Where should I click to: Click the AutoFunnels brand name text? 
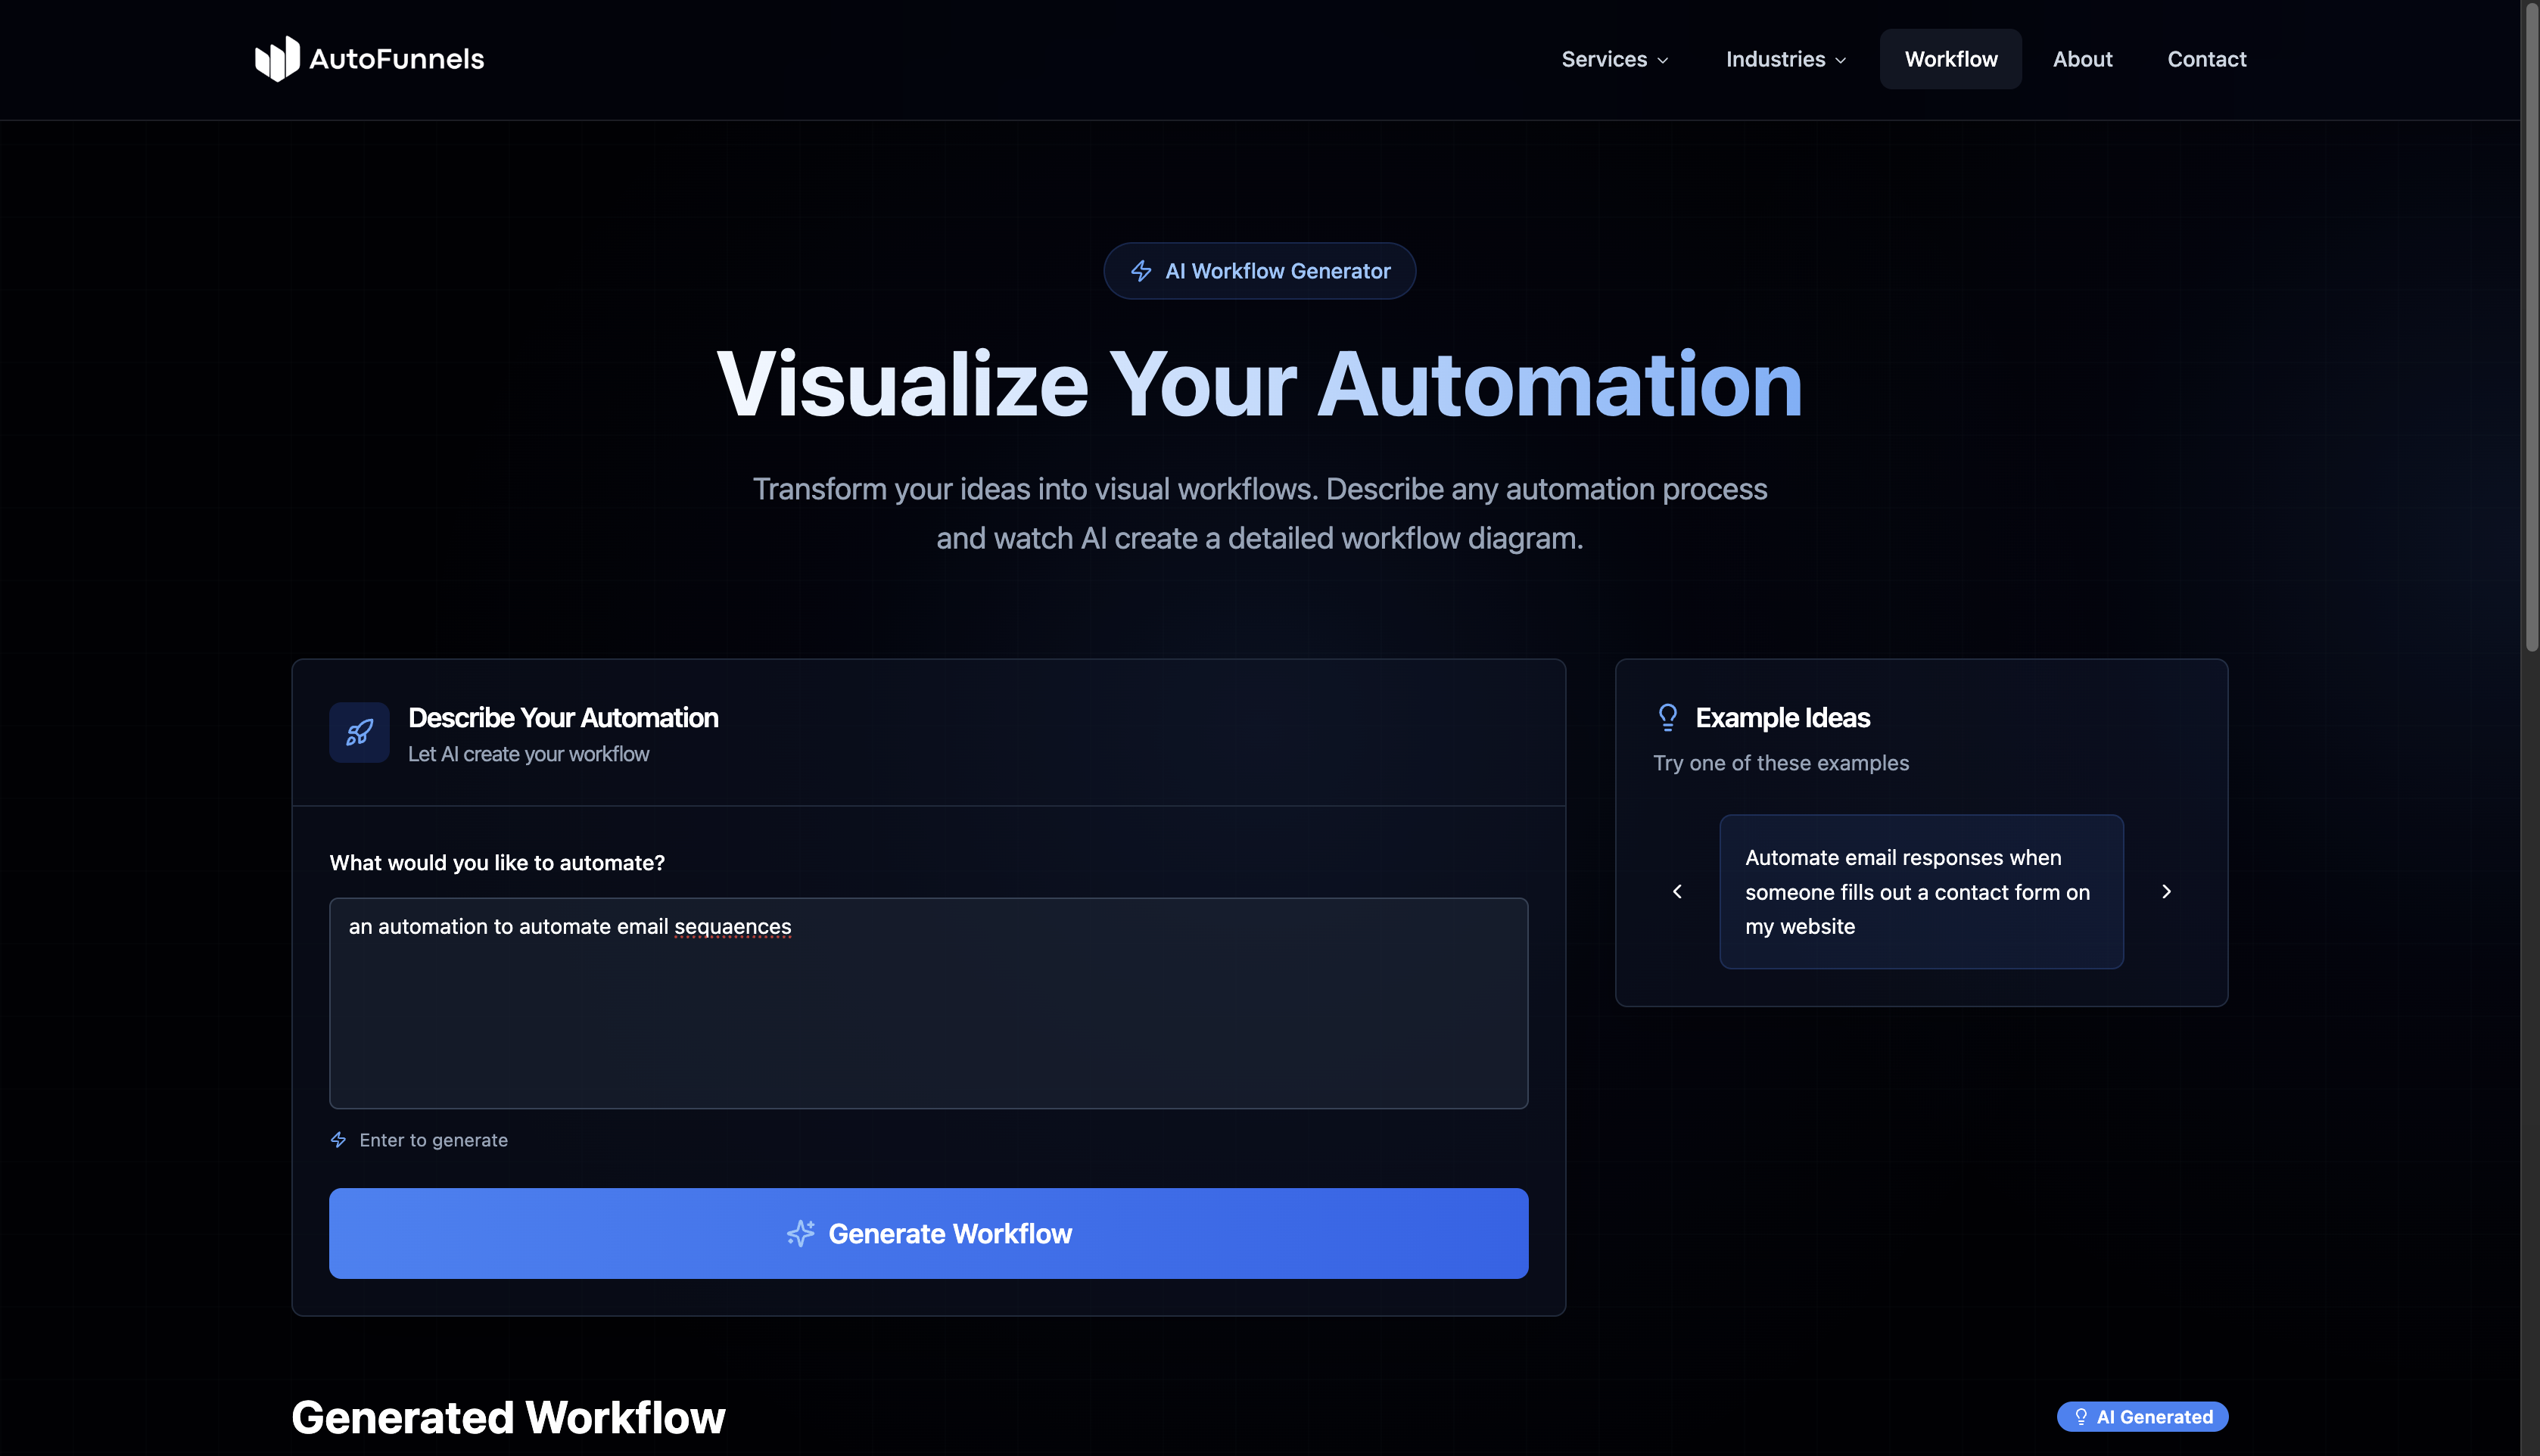click(396, 59)
